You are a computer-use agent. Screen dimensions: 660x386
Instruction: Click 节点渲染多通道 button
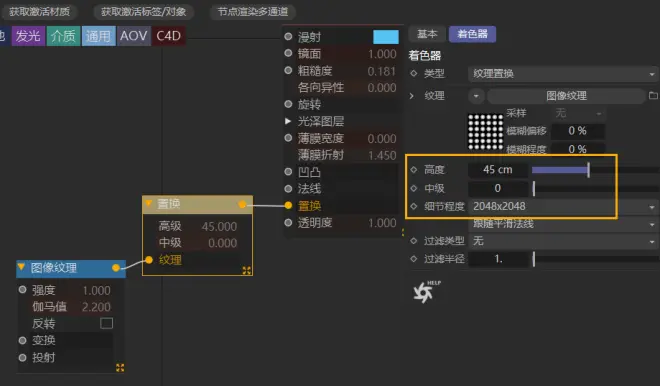(x=253, y=11)
